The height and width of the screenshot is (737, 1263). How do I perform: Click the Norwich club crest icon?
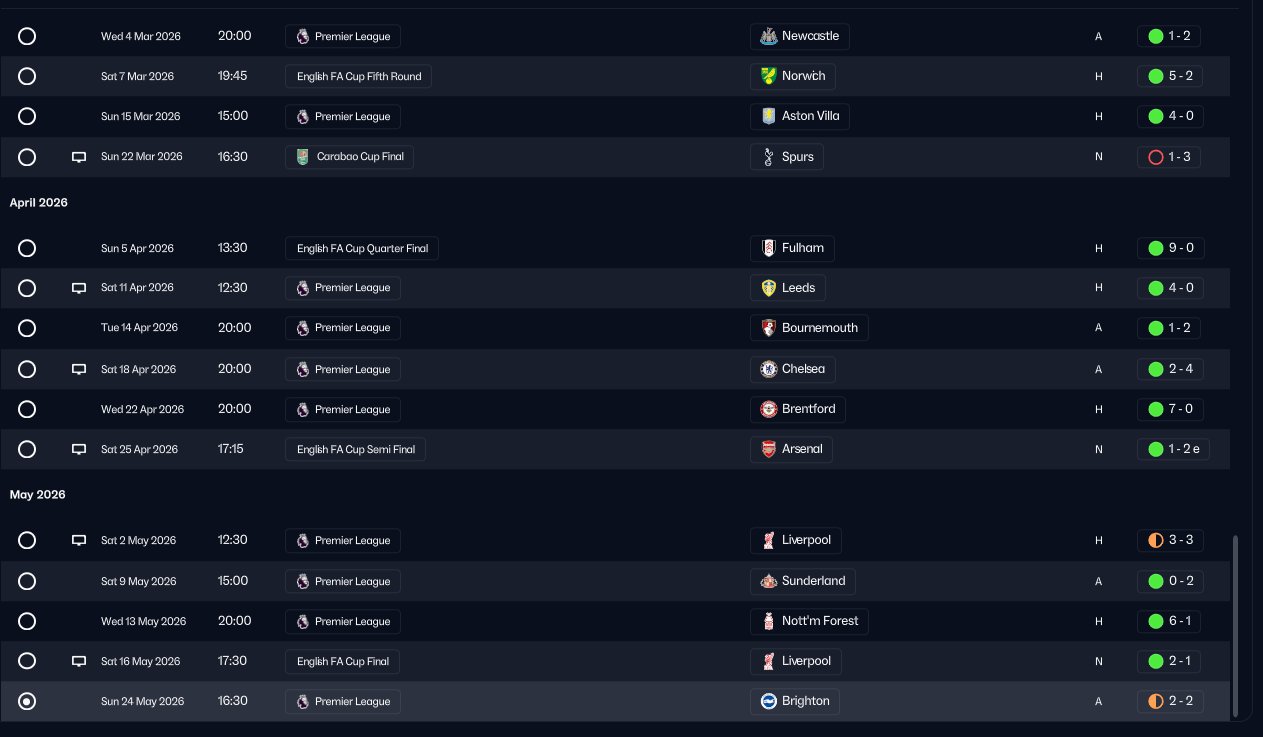768,76
